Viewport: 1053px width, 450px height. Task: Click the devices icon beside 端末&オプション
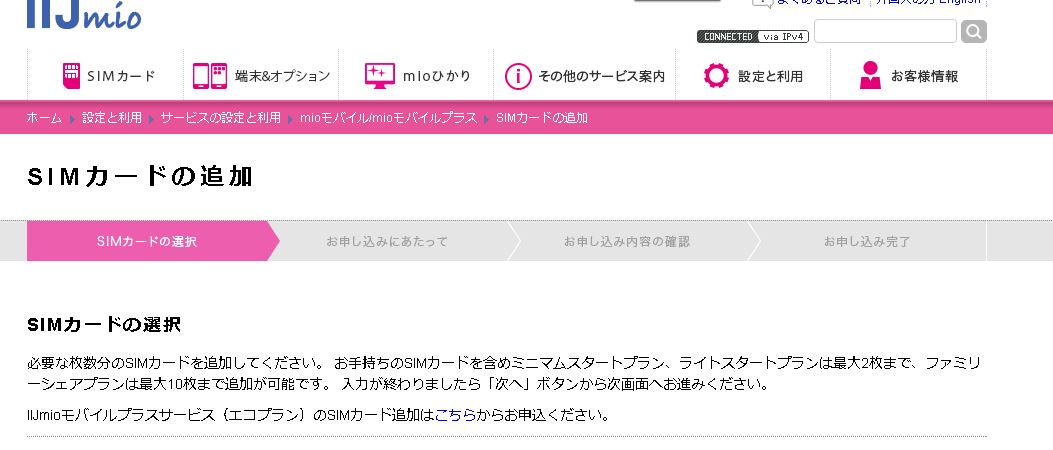[x=210, y=76]
